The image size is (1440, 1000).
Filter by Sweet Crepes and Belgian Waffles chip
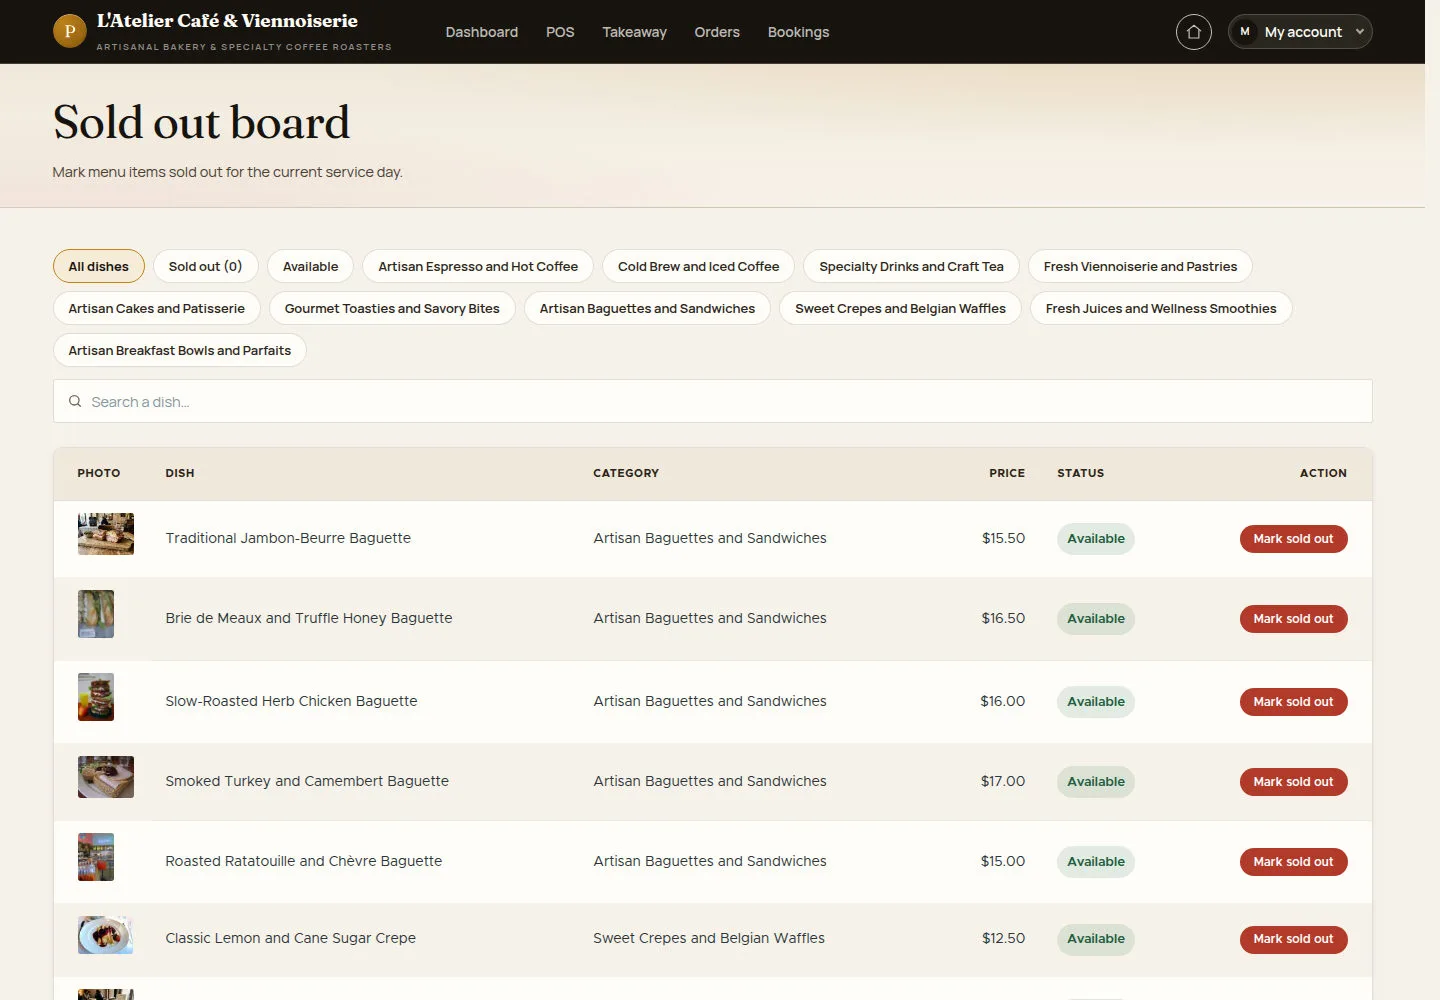click(900, 308)
